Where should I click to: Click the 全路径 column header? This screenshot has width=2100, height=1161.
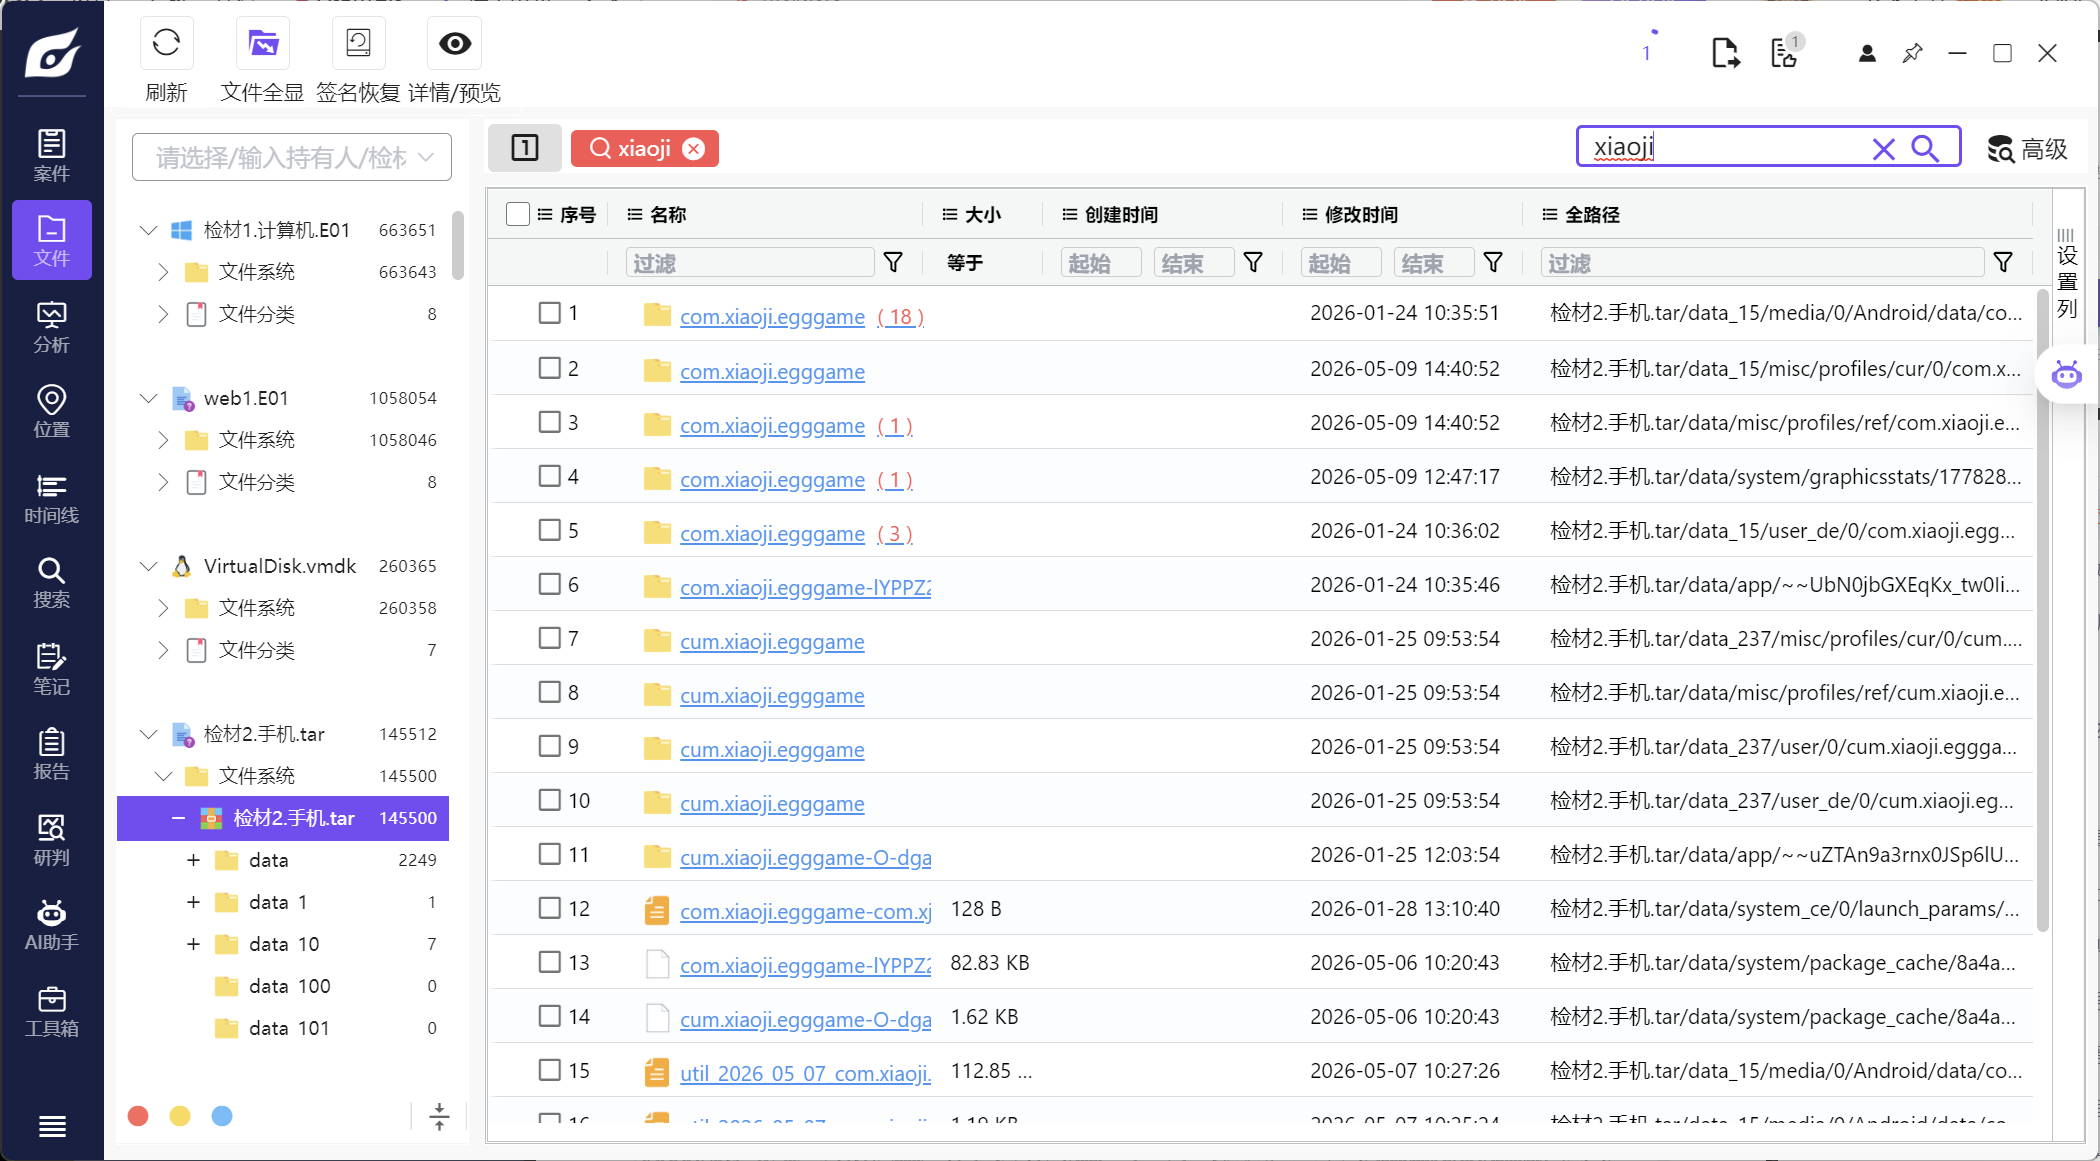[x=1592, y=214]
